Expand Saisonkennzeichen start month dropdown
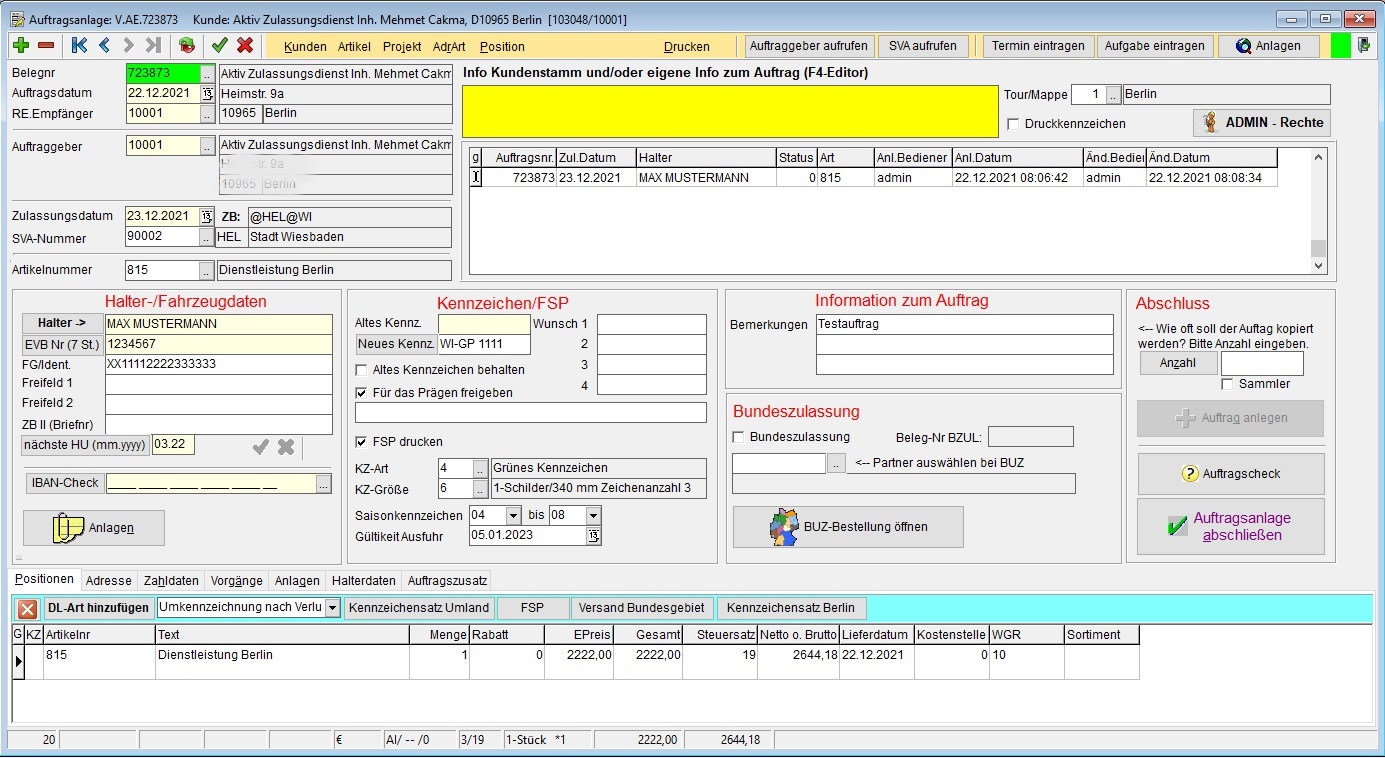 tap(513, 515)
